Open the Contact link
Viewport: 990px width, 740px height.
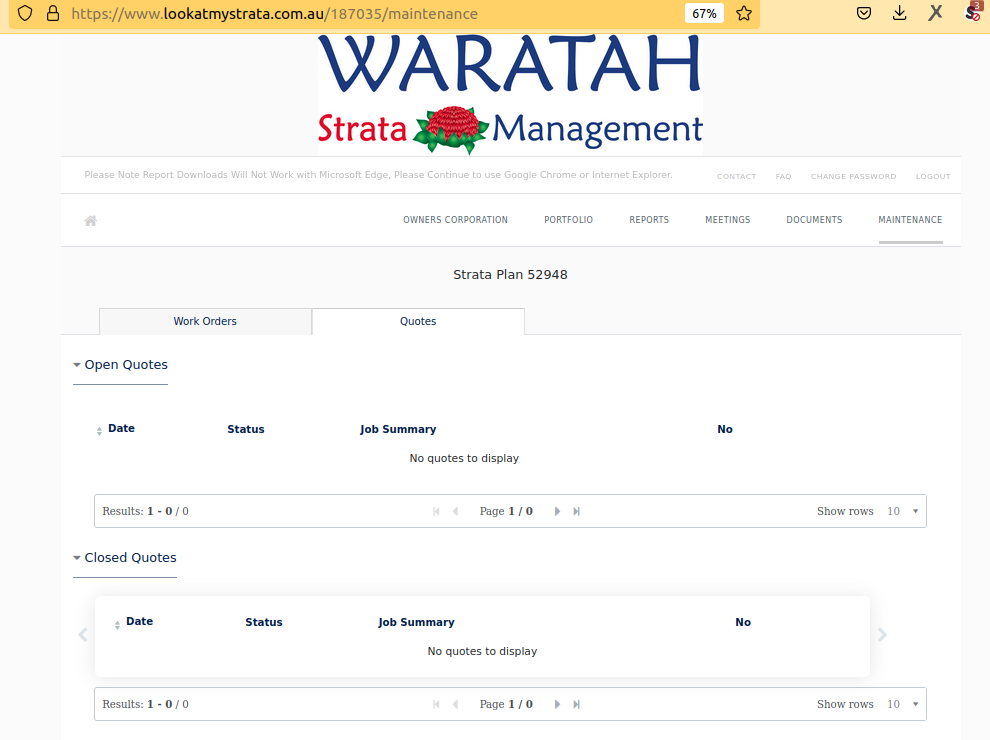coord(736,176)
